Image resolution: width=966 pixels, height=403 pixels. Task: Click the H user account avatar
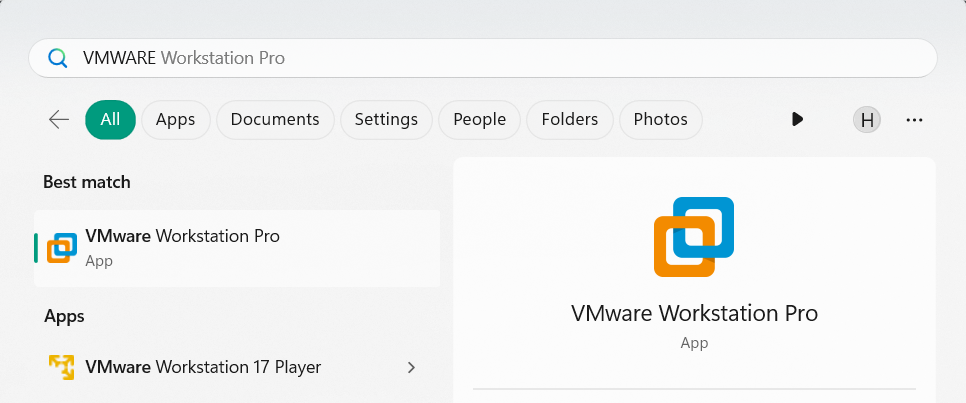pos(866,120)
